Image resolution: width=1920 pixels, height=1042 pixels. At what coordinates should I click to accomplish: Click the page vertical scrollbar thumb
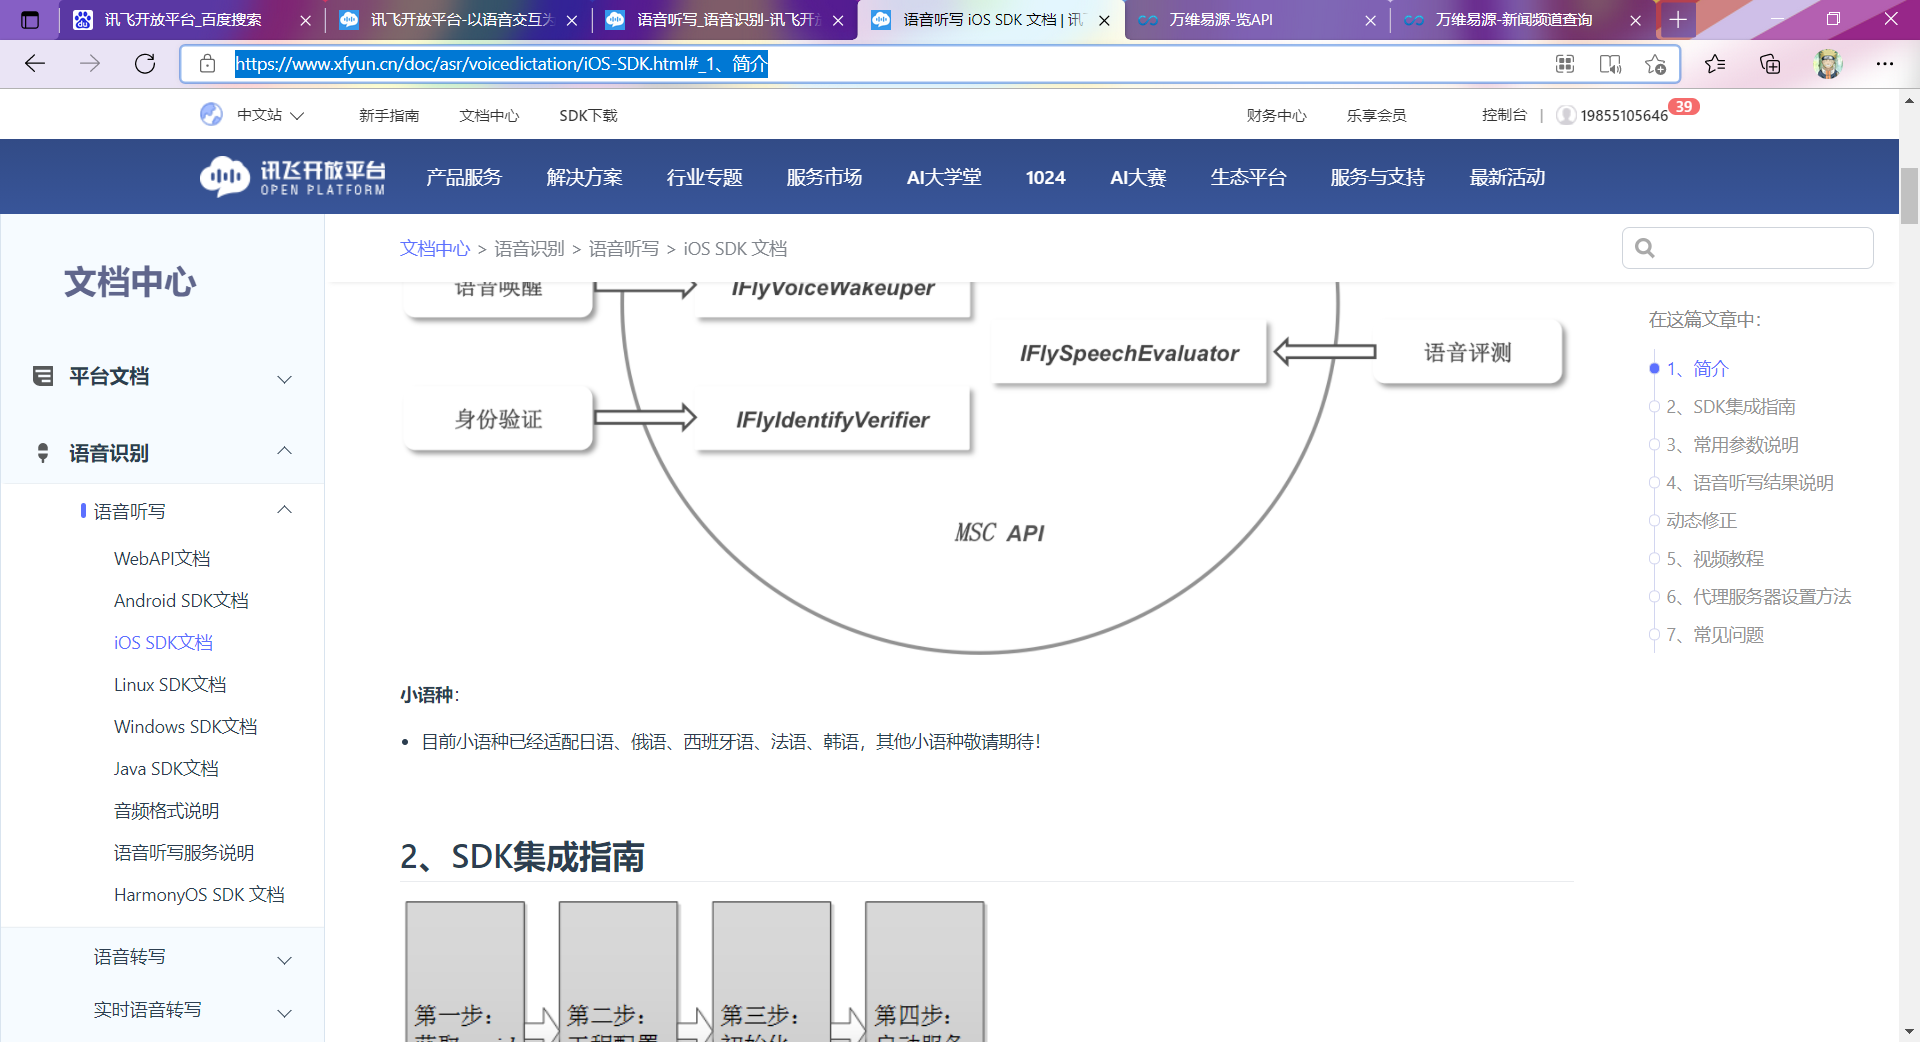[1909, 196]
